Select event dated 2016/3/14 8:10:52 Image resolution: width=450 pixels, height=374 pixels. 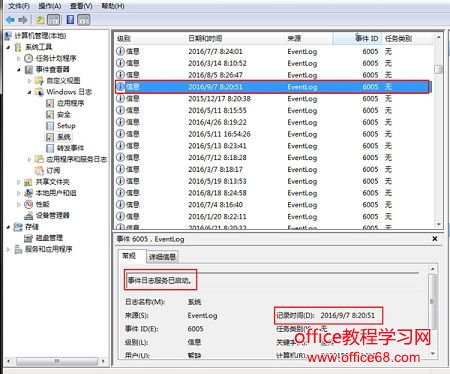click(273, 63)
